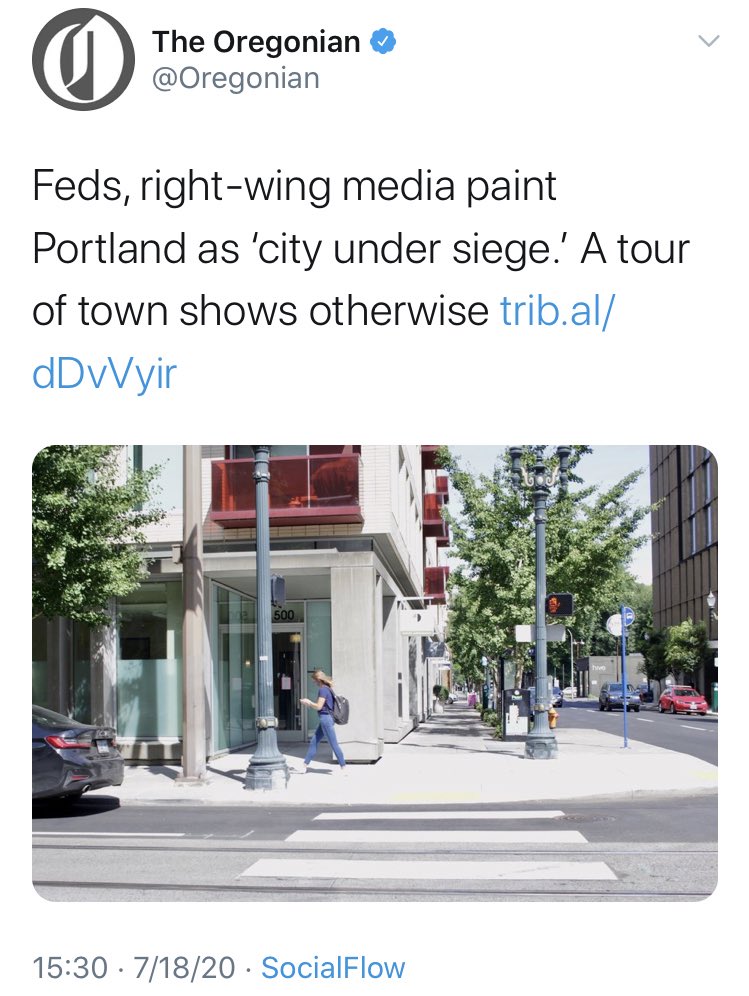The image size is (749, 996).
Task: Visit the @Oregonian handle
Action: pyautogui.click(x=235, y=79)
